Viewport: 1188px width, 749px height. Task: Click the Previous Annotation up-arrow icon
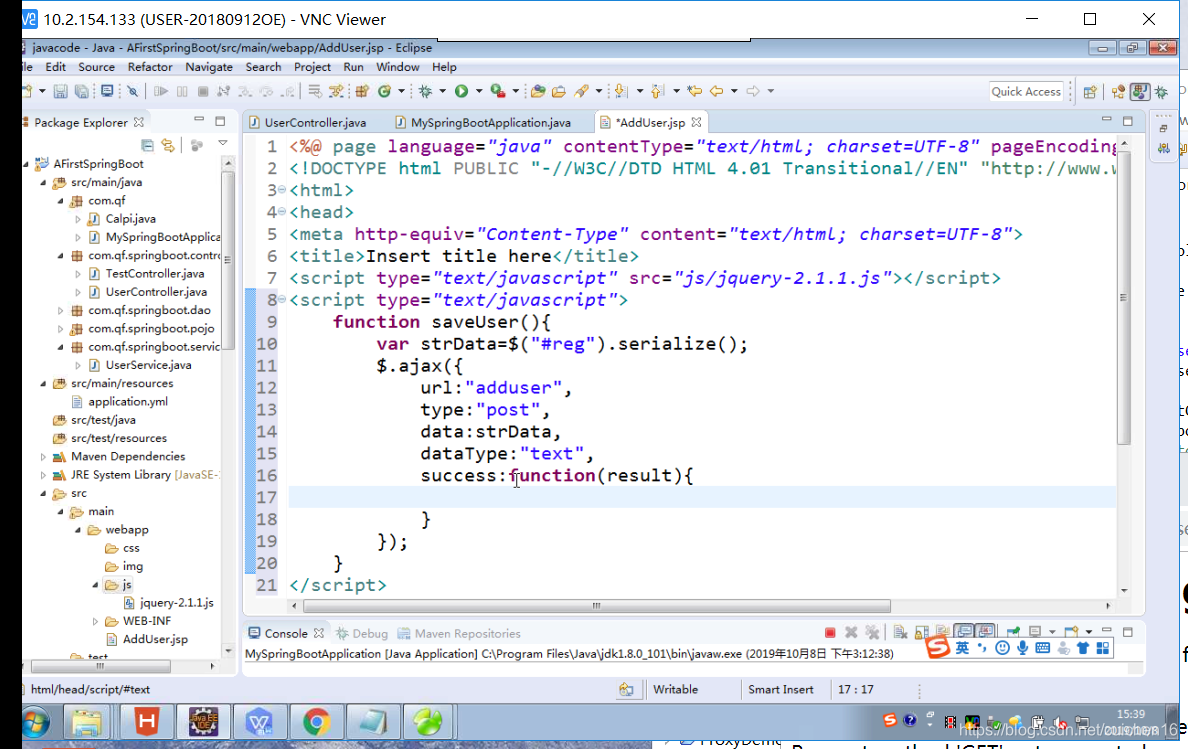coord(657,91)
